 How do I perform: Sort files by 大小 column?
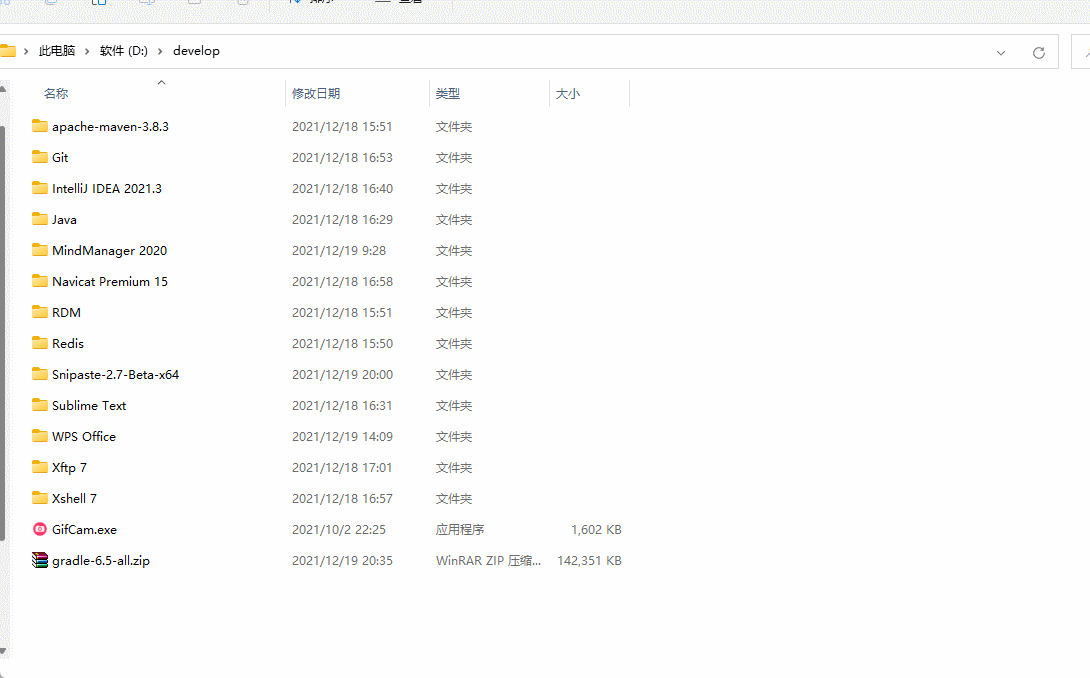[567, 93]
